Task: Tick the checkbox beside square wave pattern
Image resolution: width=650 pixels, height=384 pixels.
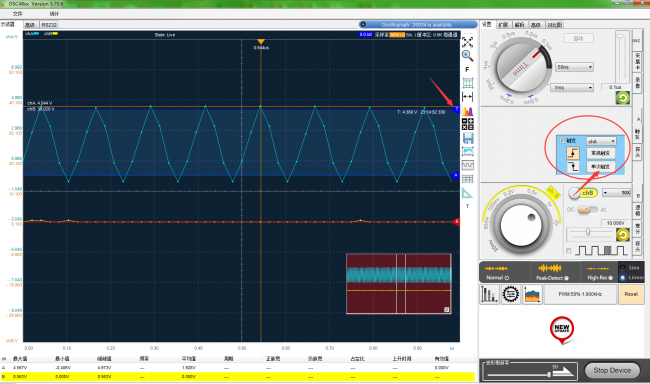Action: (569, 251)
